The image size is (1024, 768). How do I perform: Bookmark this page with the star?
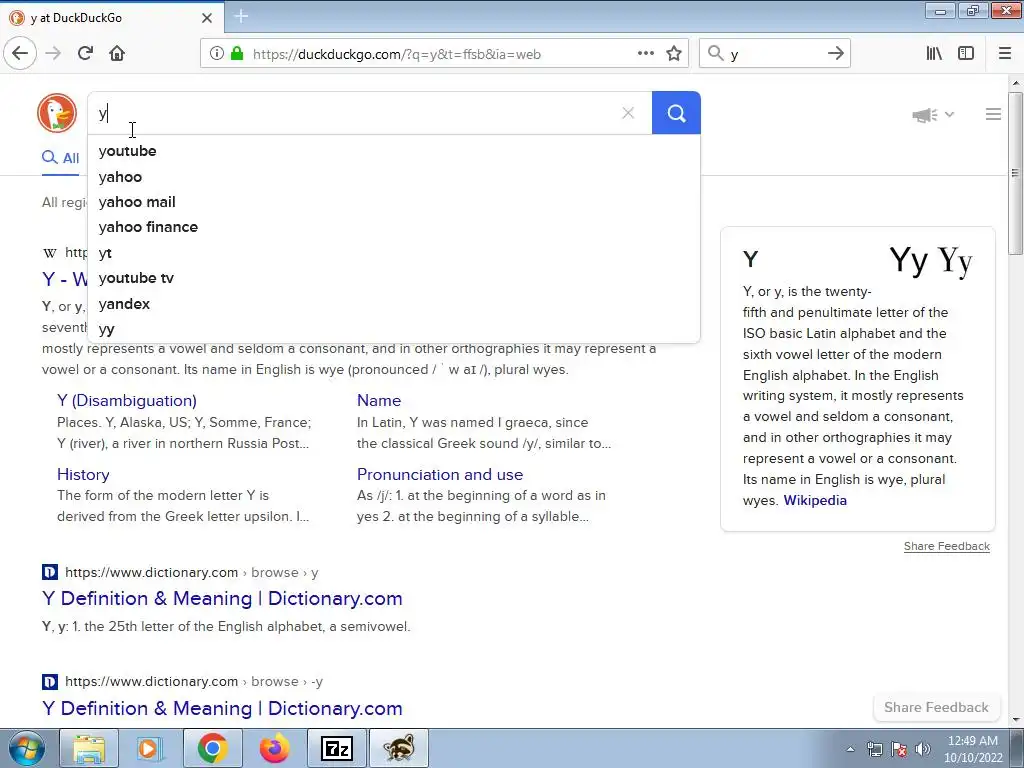[674, 54]
